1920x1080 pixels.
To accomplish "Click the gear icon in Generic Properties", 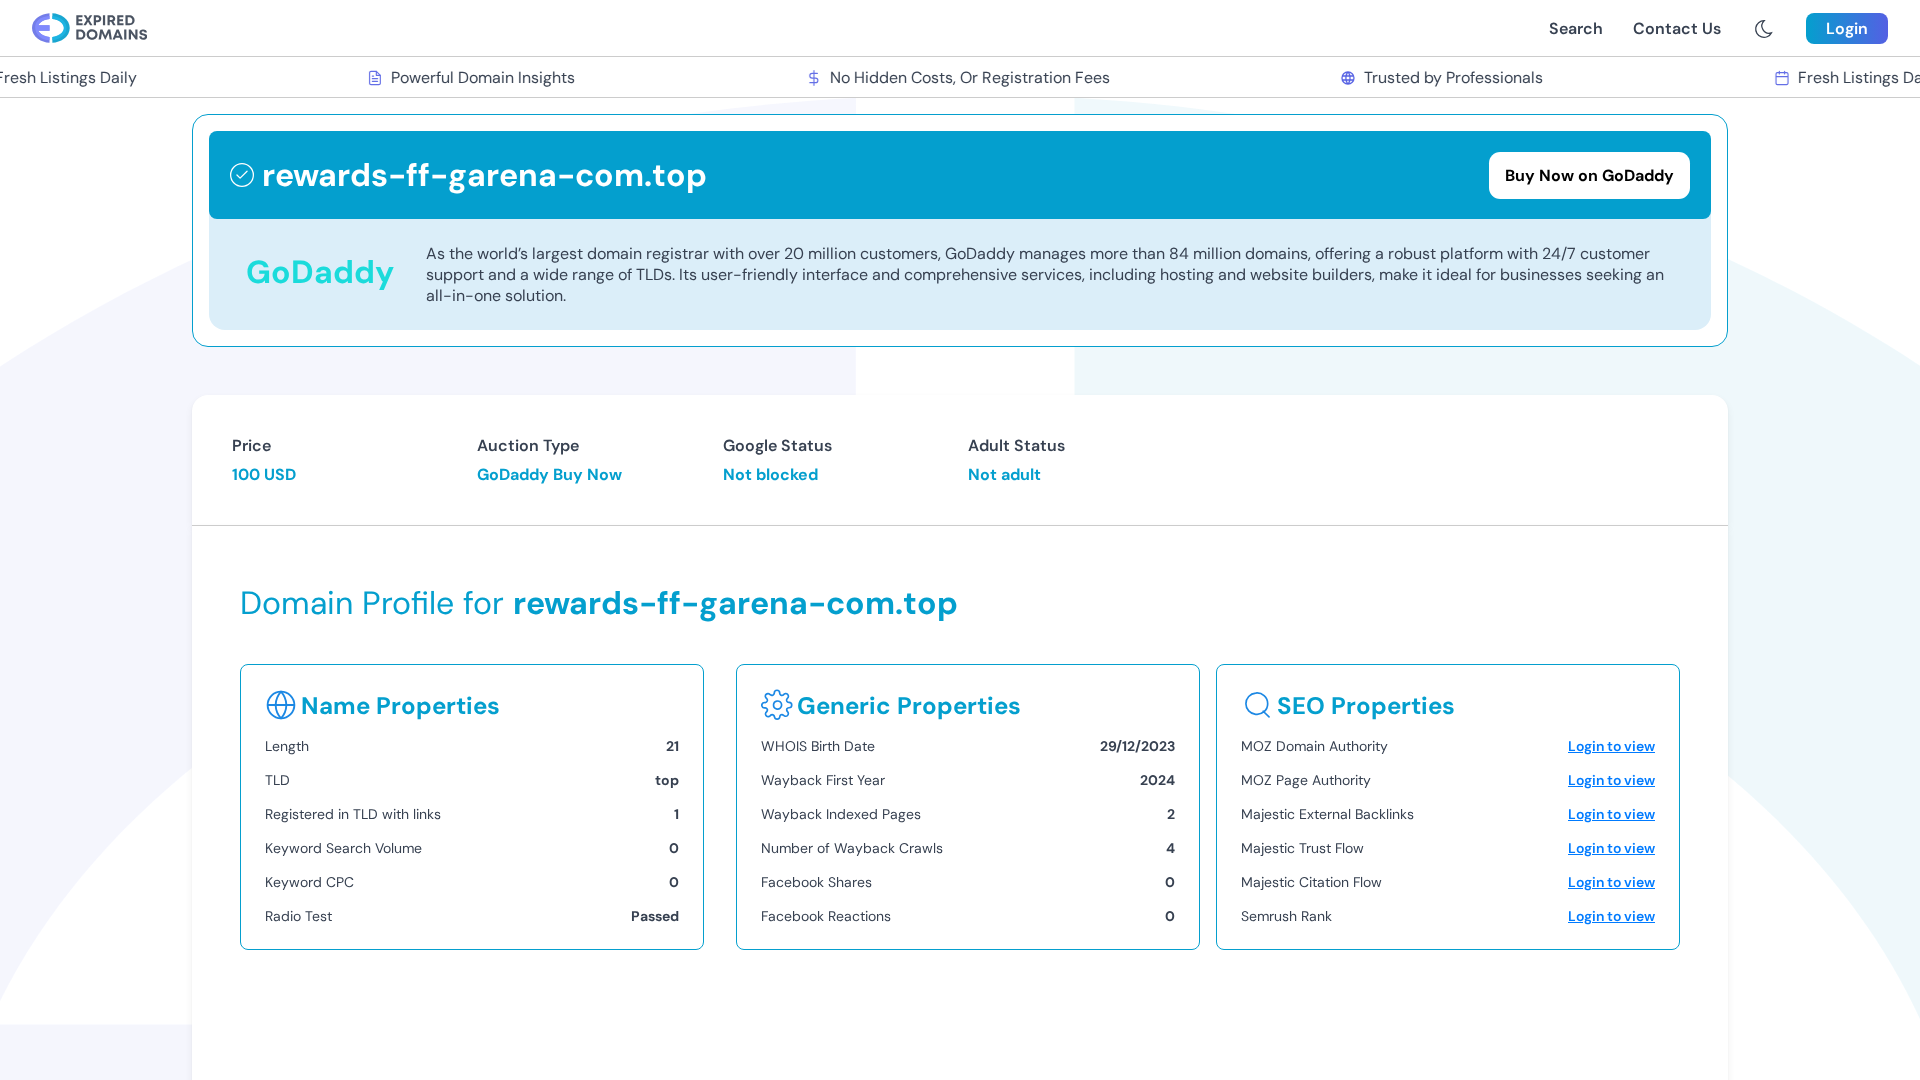I will click(x=777, y=705).
